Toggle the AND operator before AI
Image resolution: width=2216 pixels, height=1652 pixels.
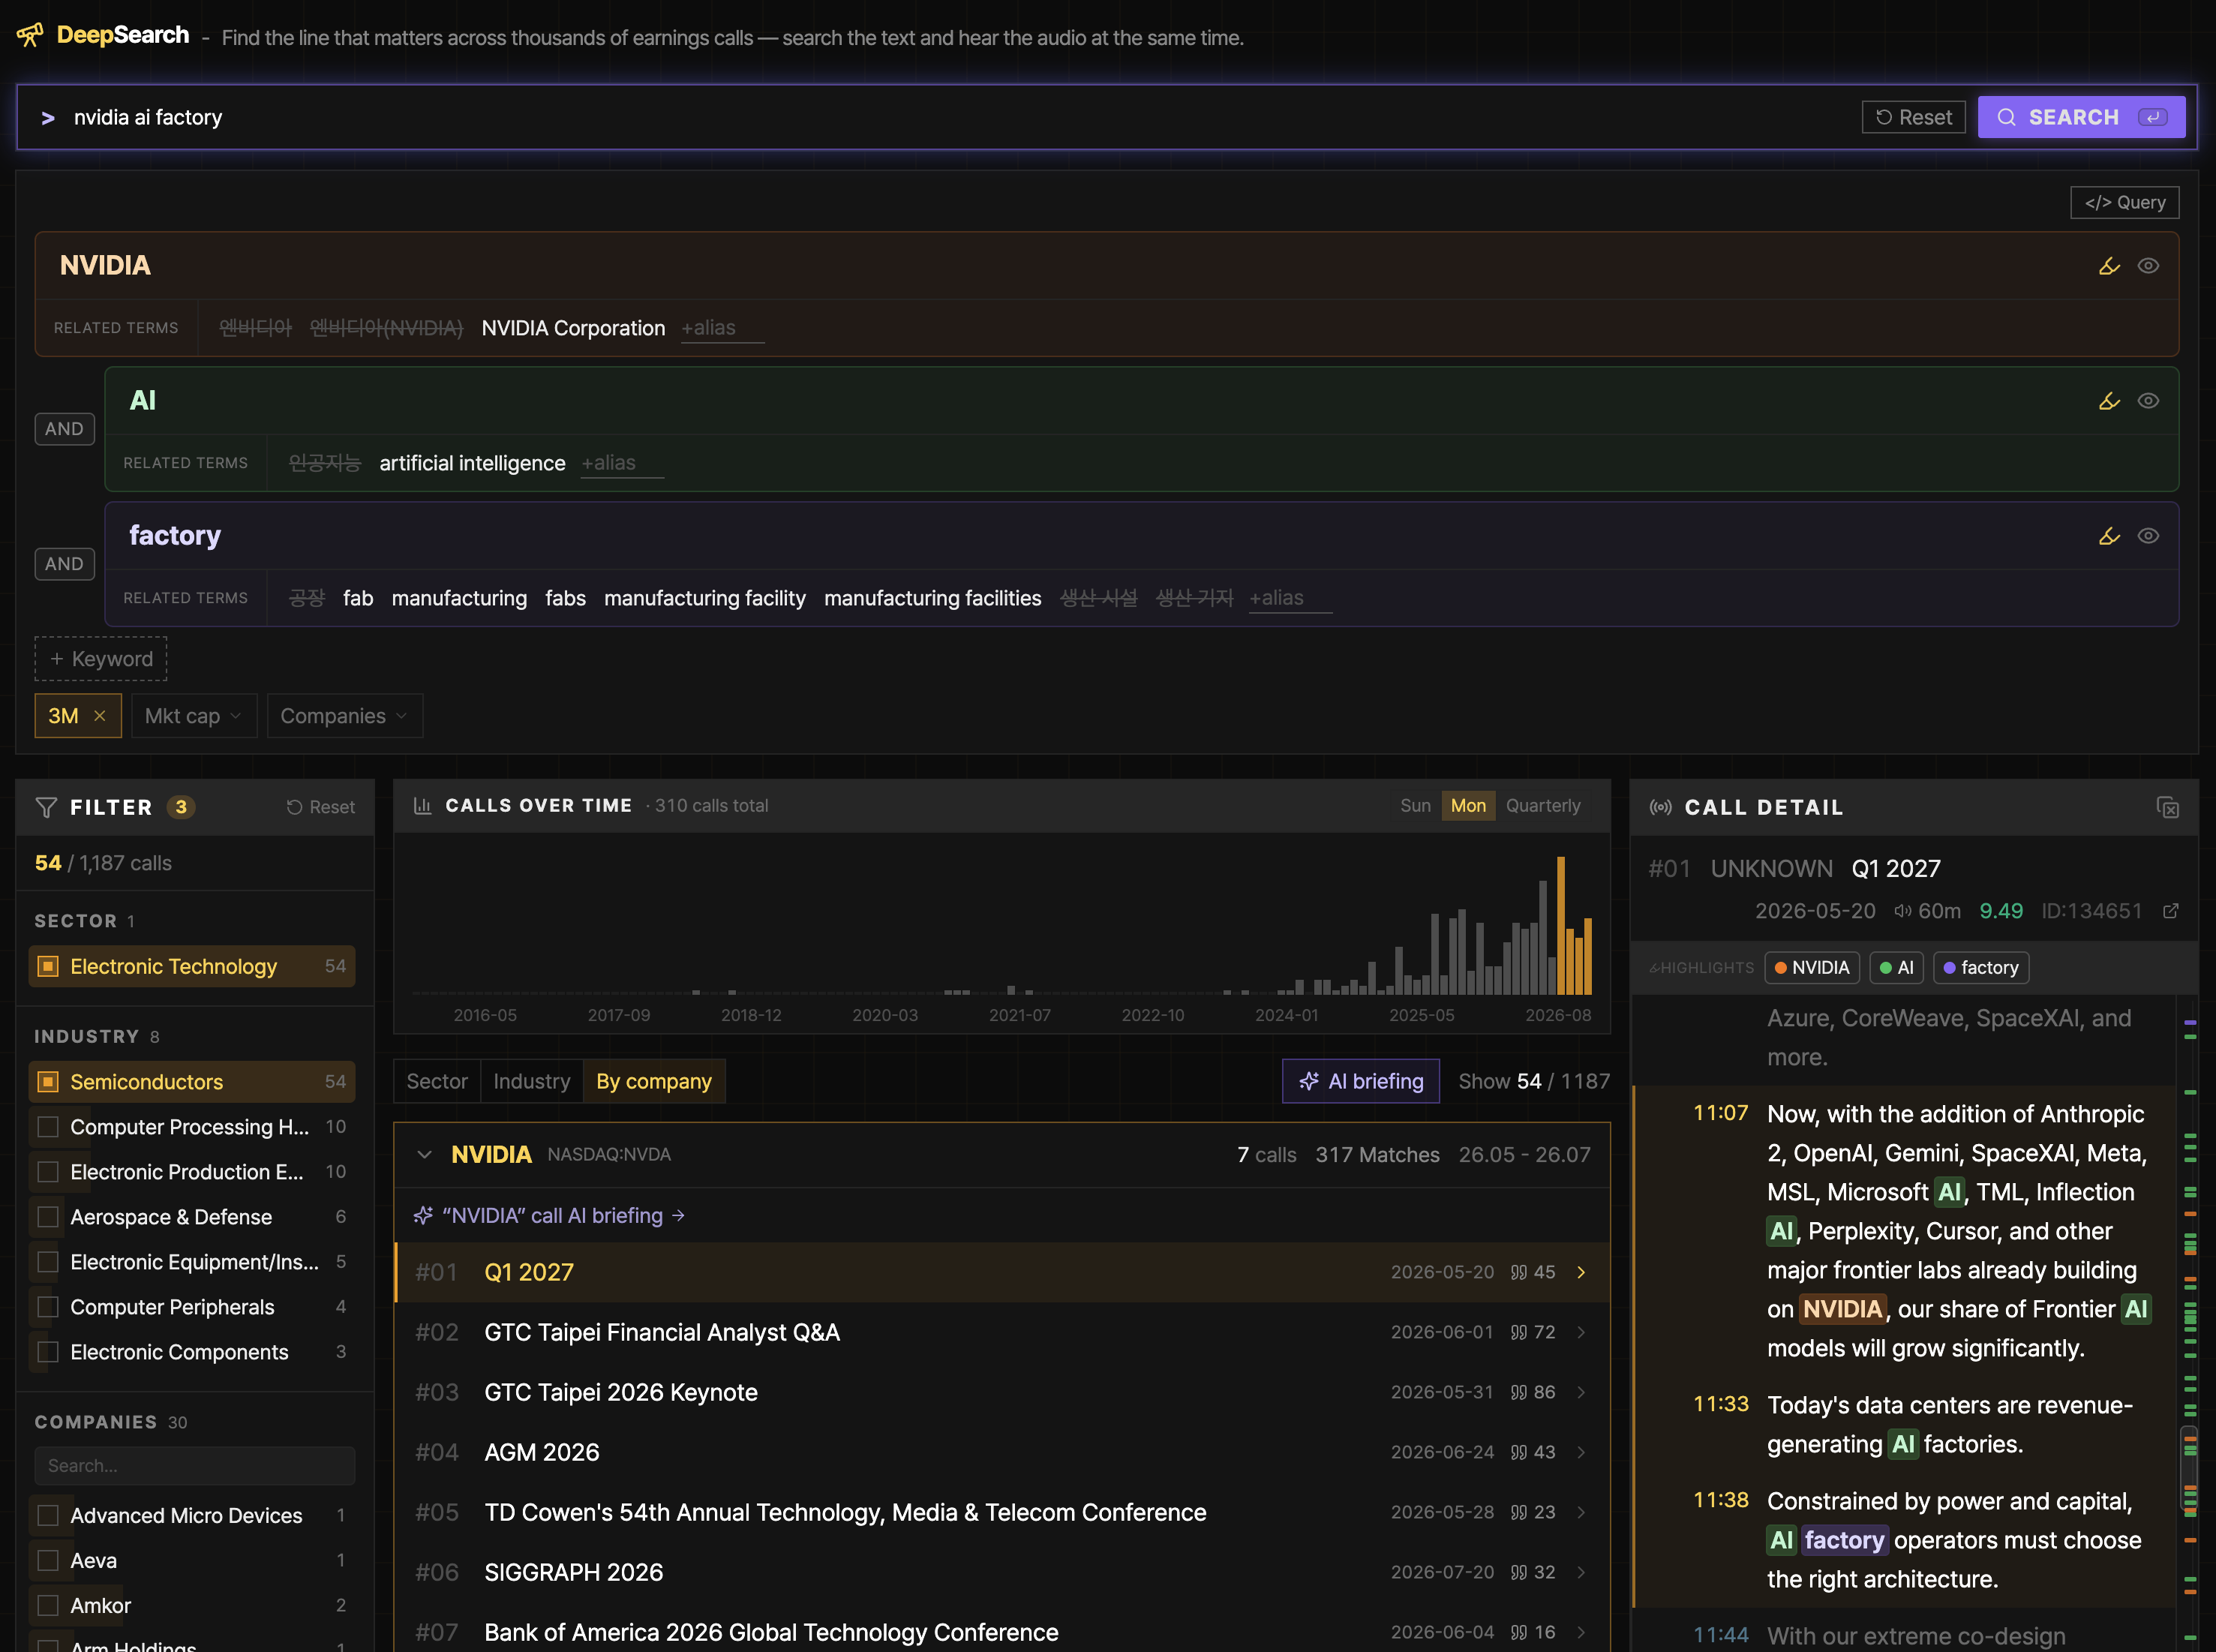click(x=64, y=429)
